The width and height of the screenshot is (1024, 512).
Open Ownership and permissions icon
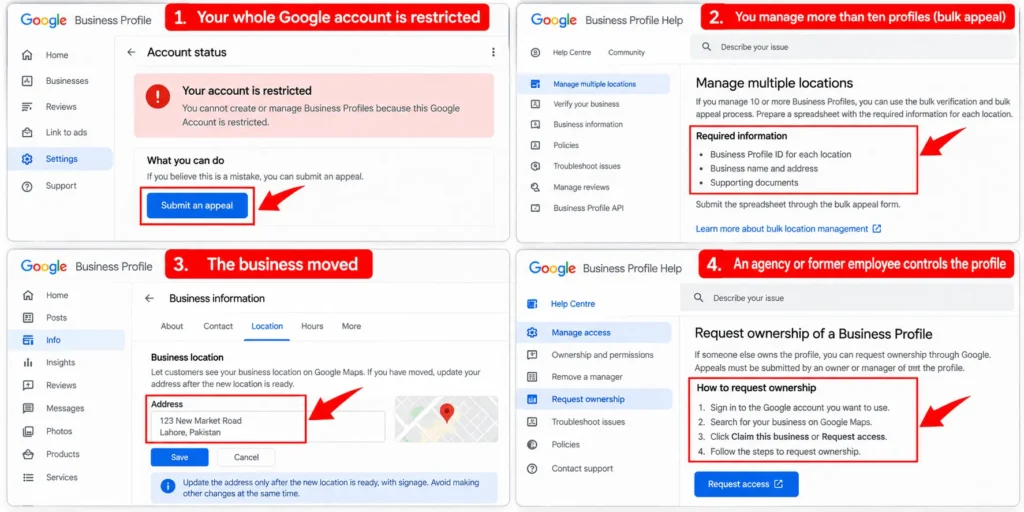coord(532,355)
